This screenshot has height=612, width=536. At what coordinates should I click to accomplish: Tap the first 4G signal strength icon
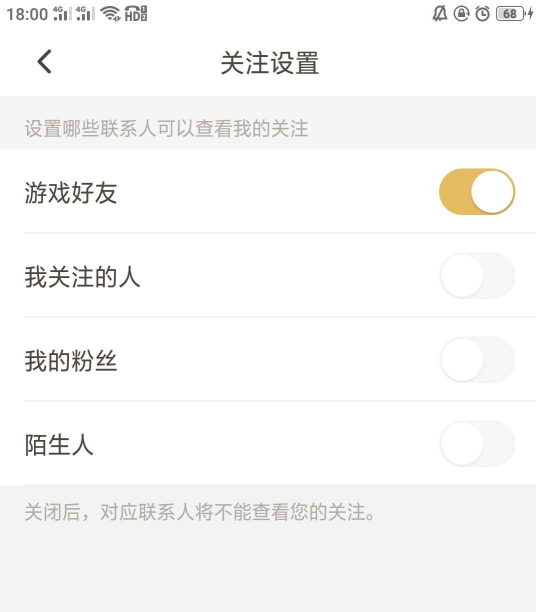tap(62, 14)
